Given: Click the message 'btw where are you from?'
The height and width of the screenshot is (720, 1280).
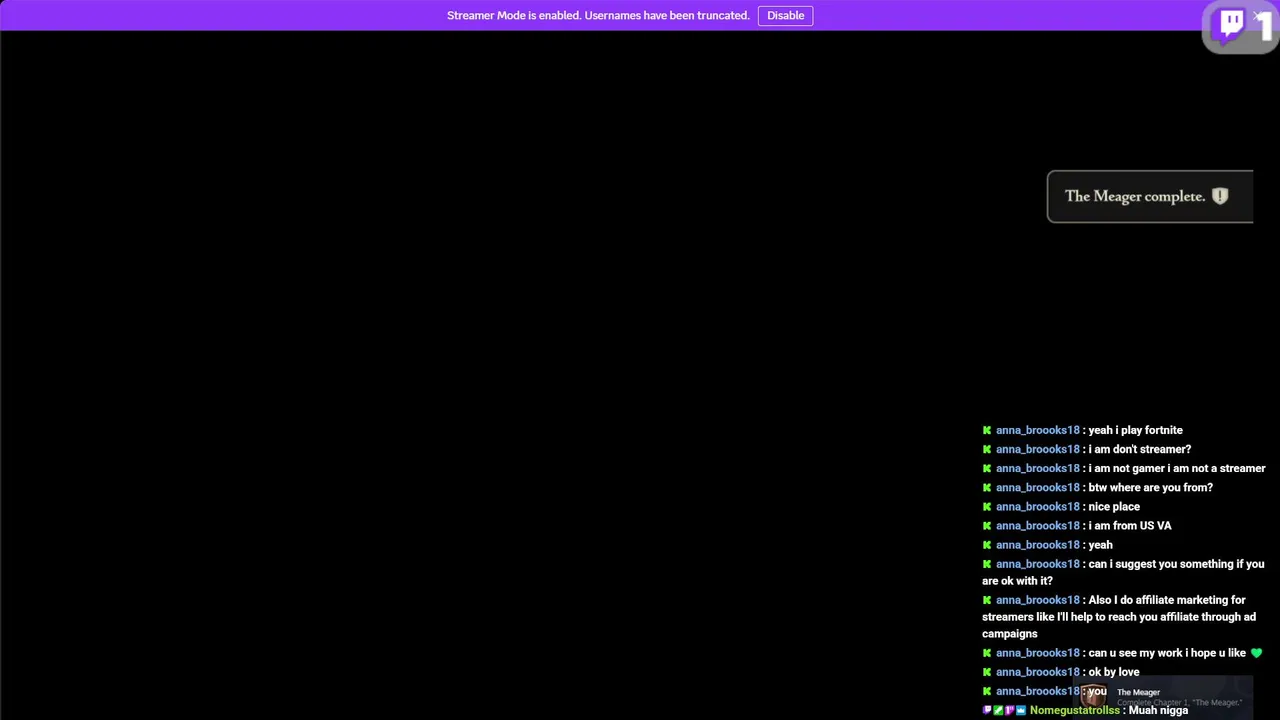Looking at the screenshot, I should 1150,487.
